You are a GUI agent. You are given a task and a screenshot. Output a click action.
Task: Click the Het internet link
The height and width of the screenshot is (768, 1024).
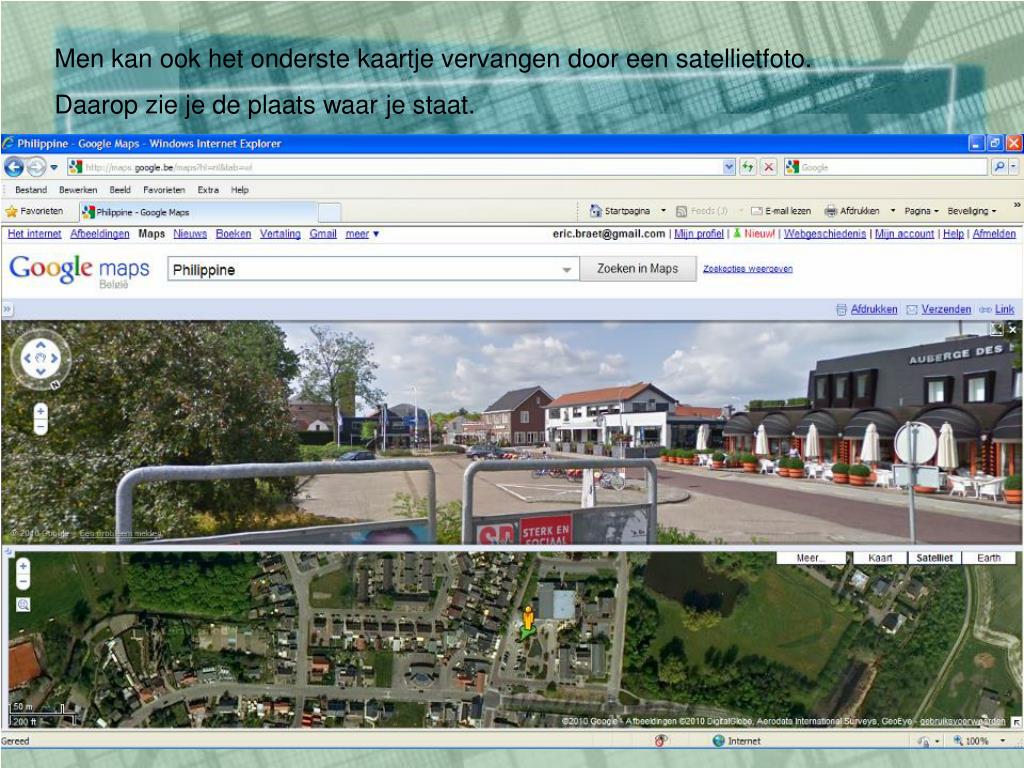(x=35, y=234)
